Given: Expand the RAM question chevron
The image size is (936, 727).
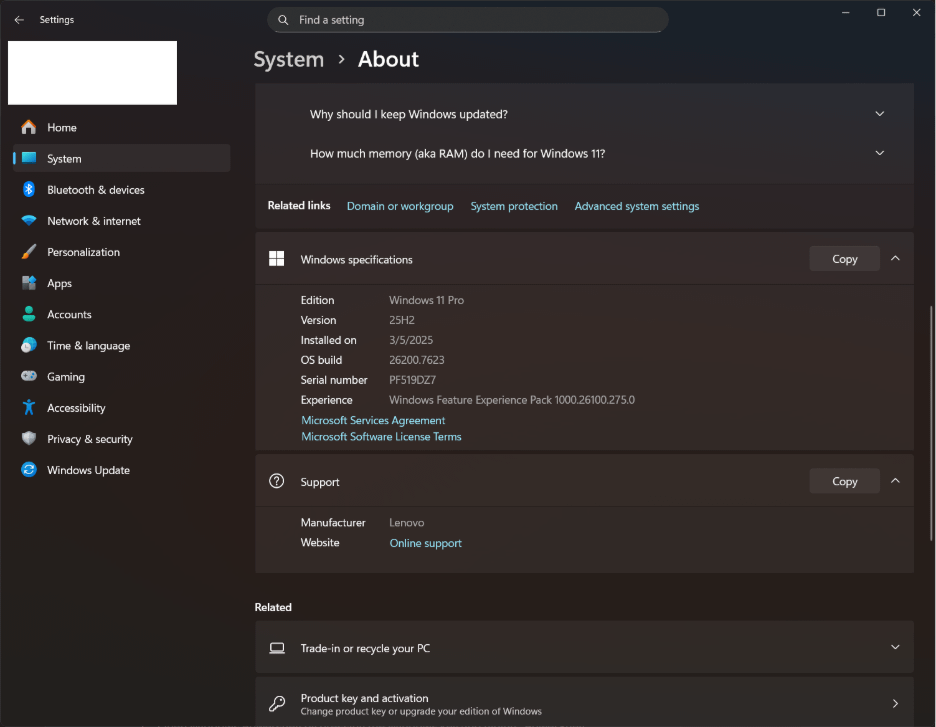Looking at the screenshot, I should click(879, 153).
